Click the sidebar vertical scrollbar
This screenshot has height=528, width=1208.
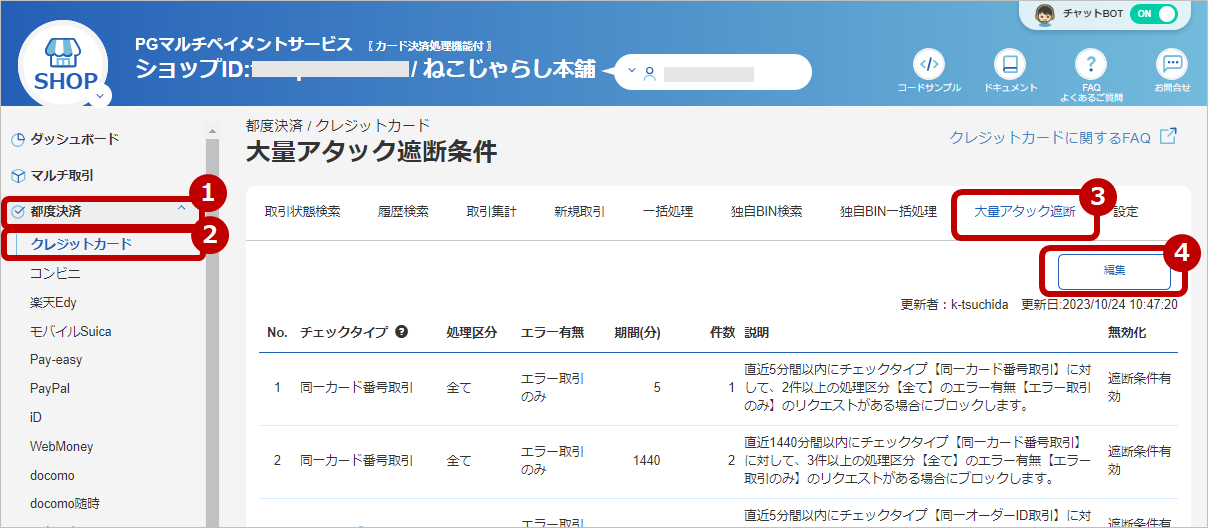(211, 330)
